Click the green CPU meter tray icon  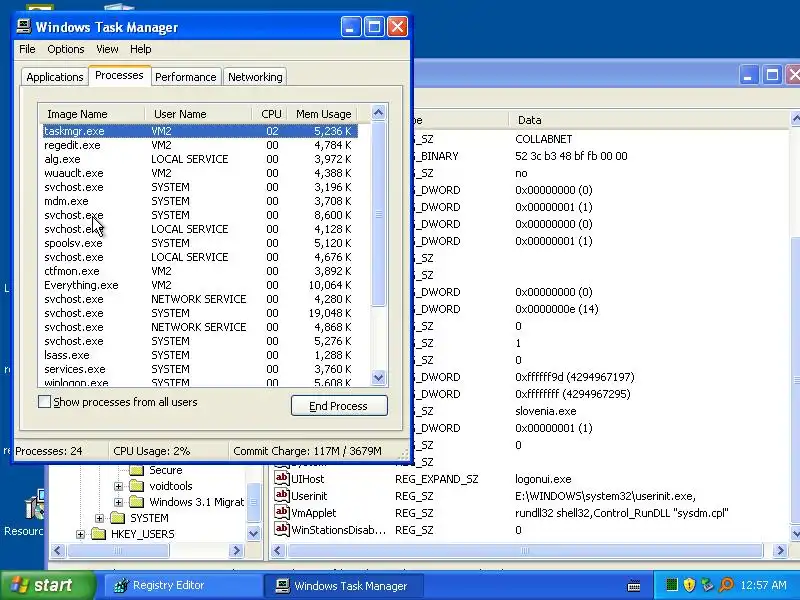click(x=672, y=585)
